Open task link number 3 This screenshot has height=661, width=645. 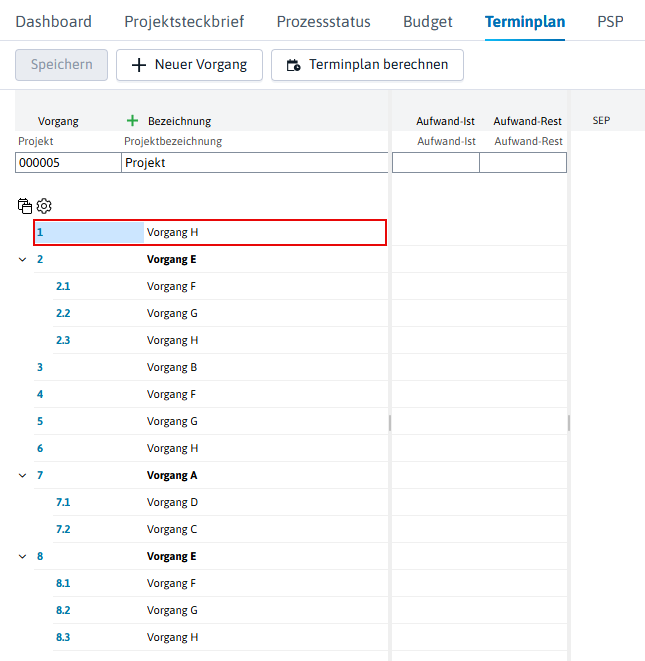tap(40, 367)
